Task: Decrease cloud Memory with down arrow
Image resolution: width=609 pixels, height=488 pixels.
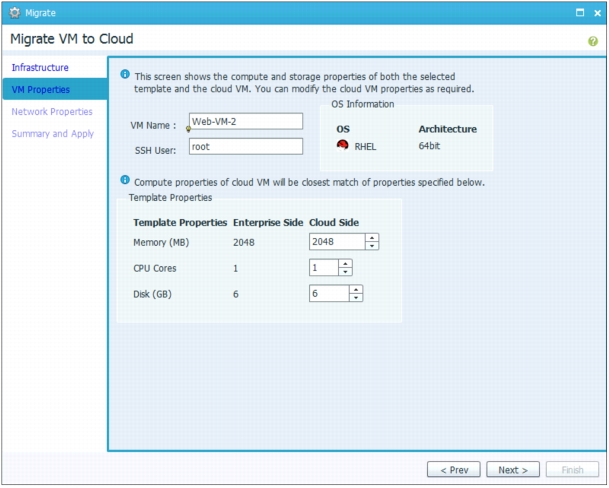Action: pyautogui.click(x=372, y=246)
